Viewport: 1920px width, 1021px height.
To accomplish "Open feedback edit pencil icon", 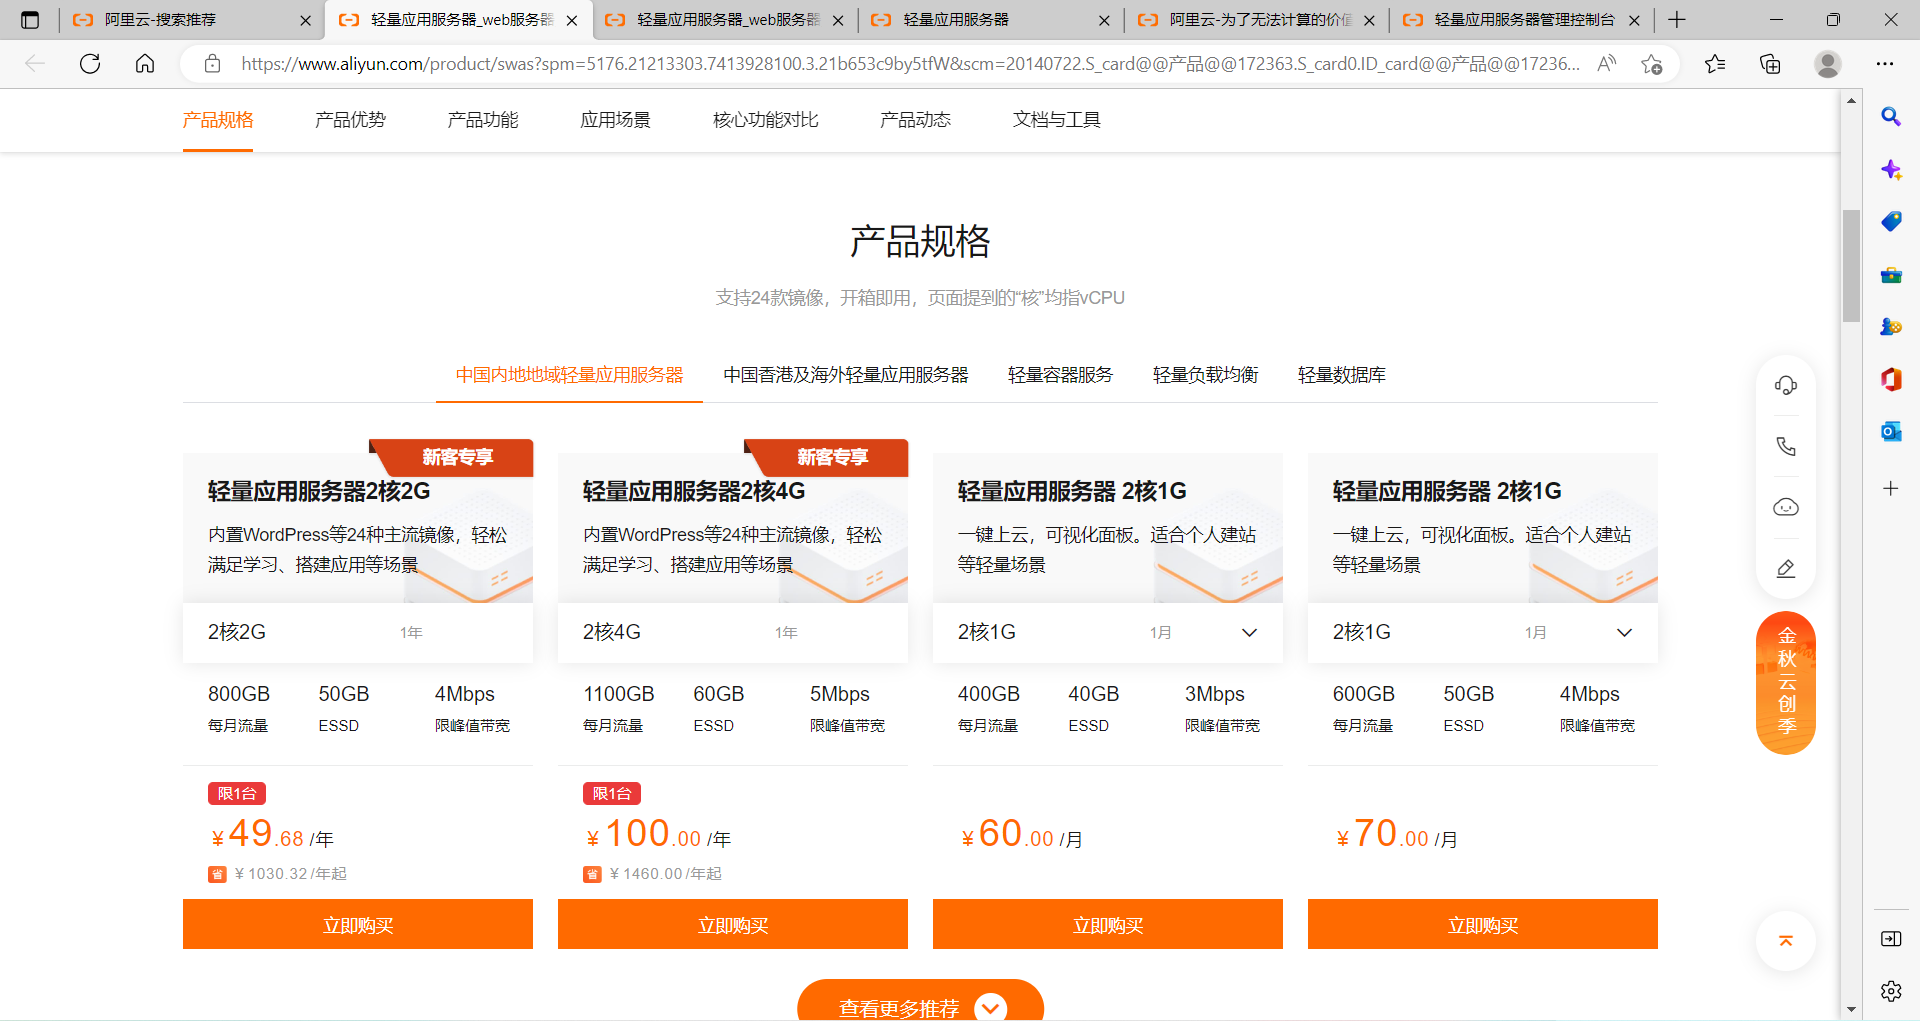I will point(1786,568).
